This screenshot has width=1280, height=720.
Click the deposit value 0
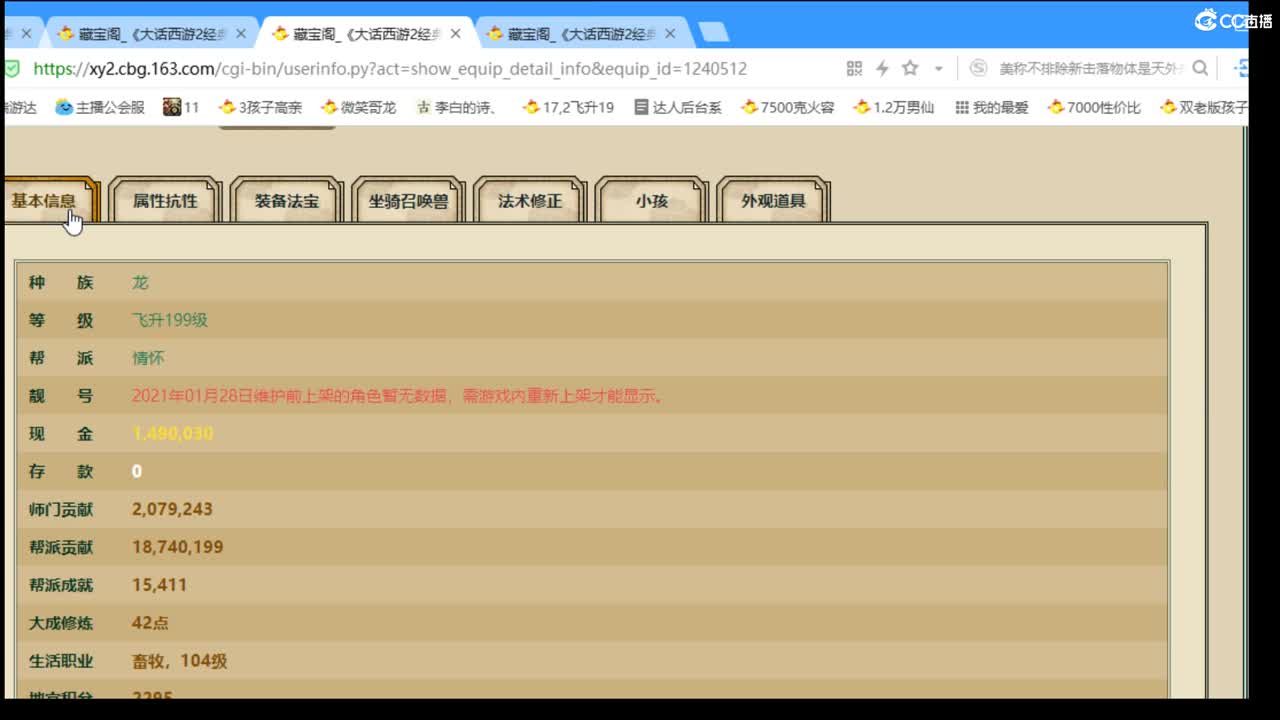coord(137,472)
